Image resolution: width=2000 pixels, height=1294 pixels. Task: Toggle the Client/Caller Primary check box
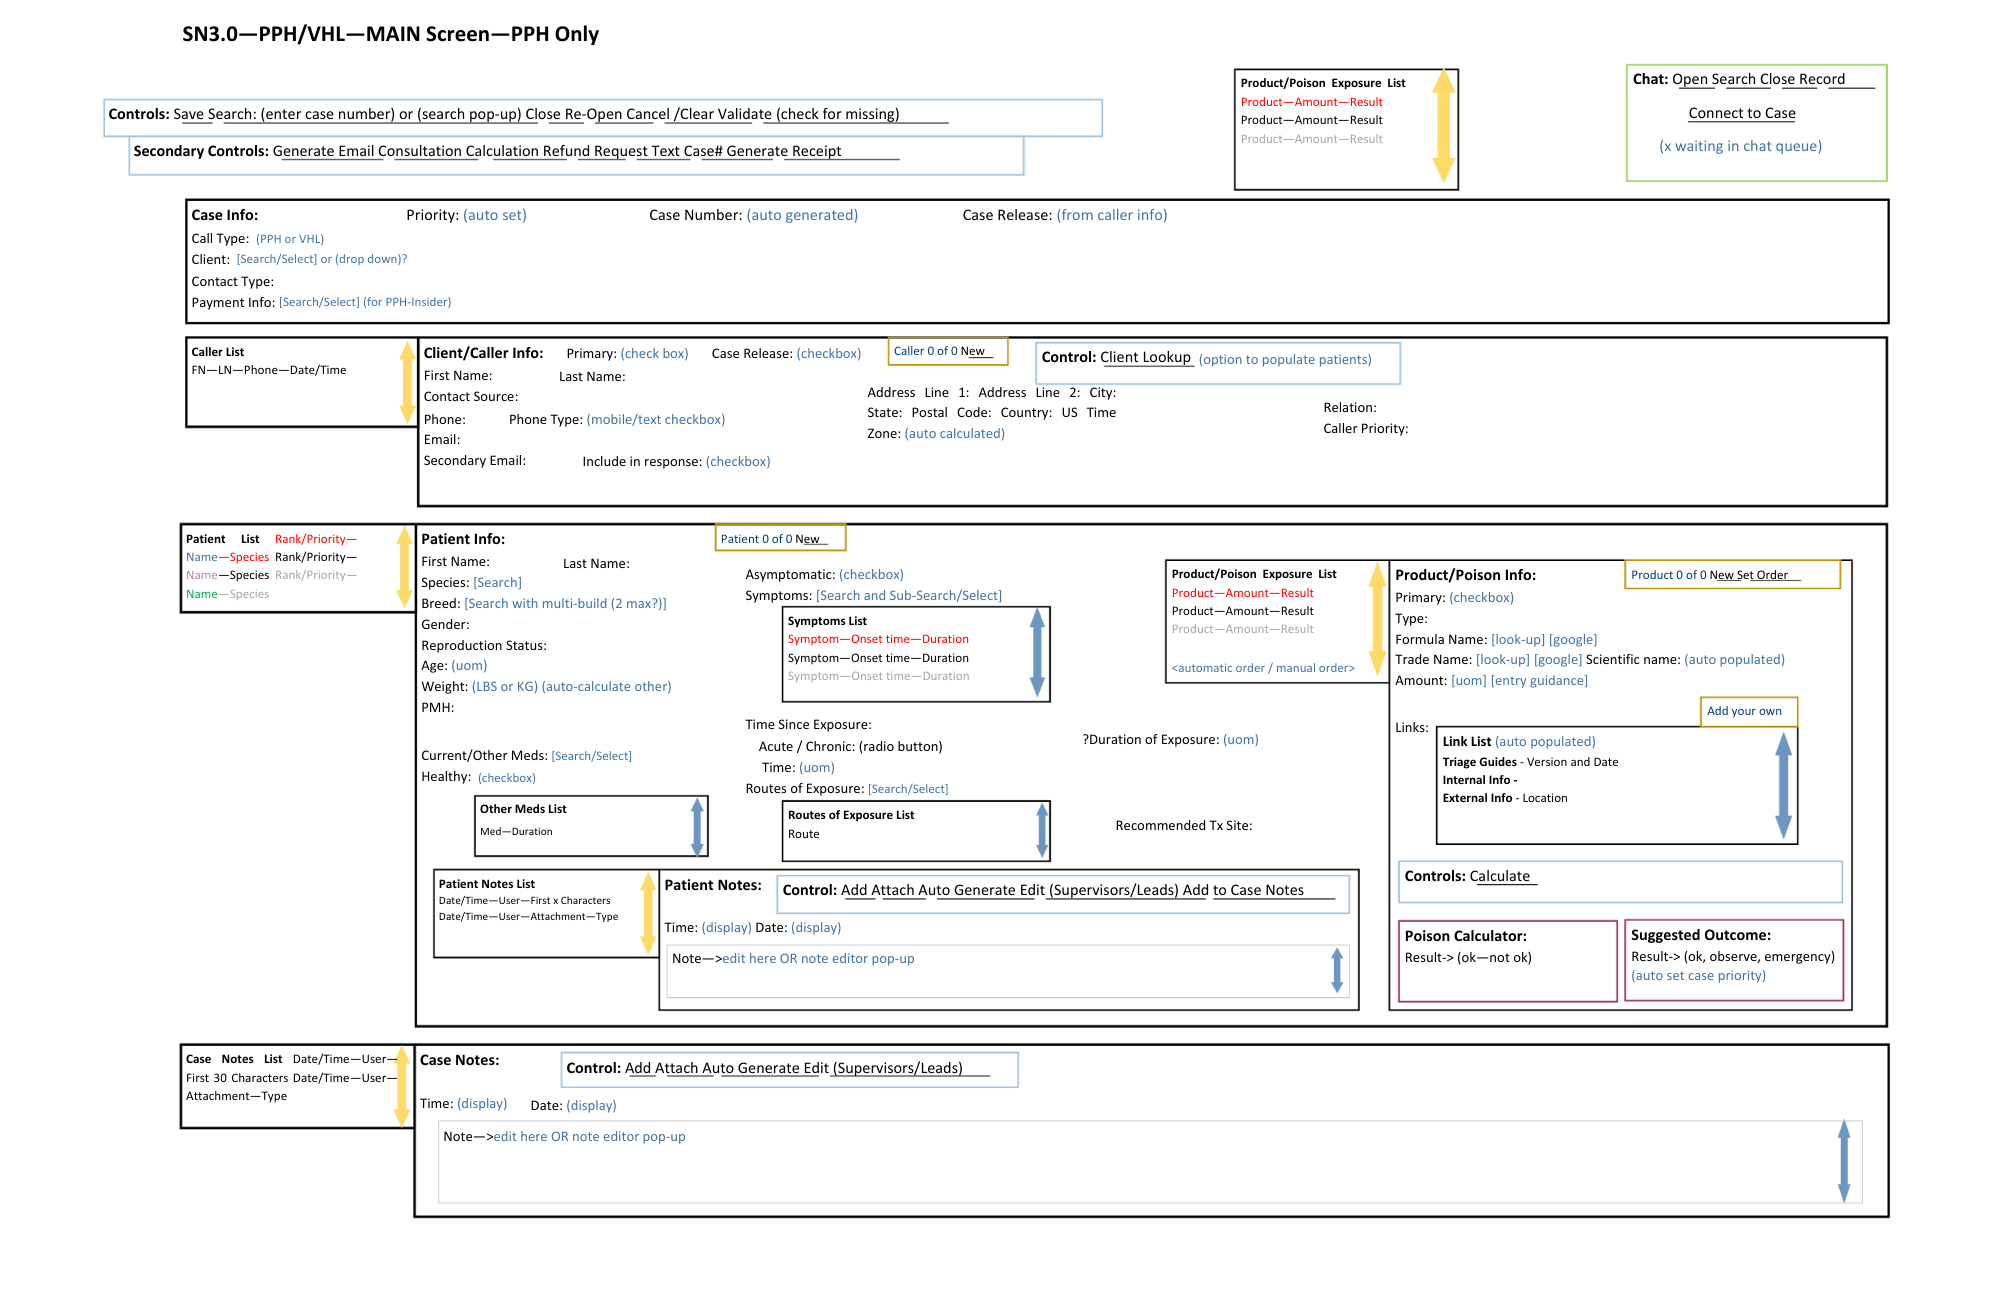654,354
